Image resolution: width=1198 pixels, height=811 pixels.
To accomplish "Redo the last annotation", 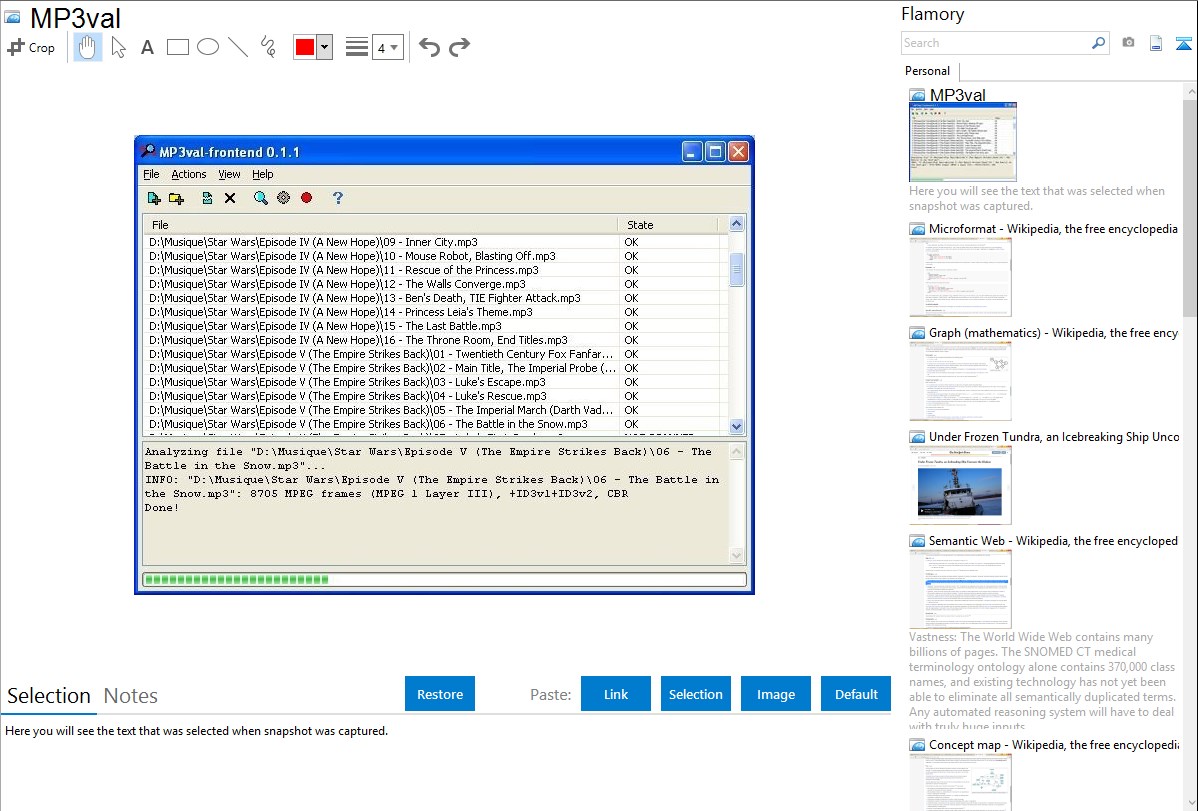I will pos(459,47).
